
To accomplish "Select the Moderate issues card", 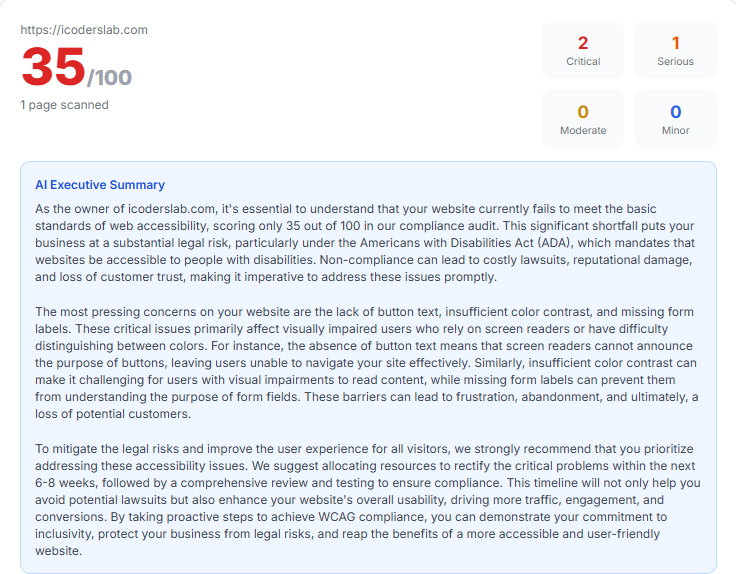I will tap(583, 119).
